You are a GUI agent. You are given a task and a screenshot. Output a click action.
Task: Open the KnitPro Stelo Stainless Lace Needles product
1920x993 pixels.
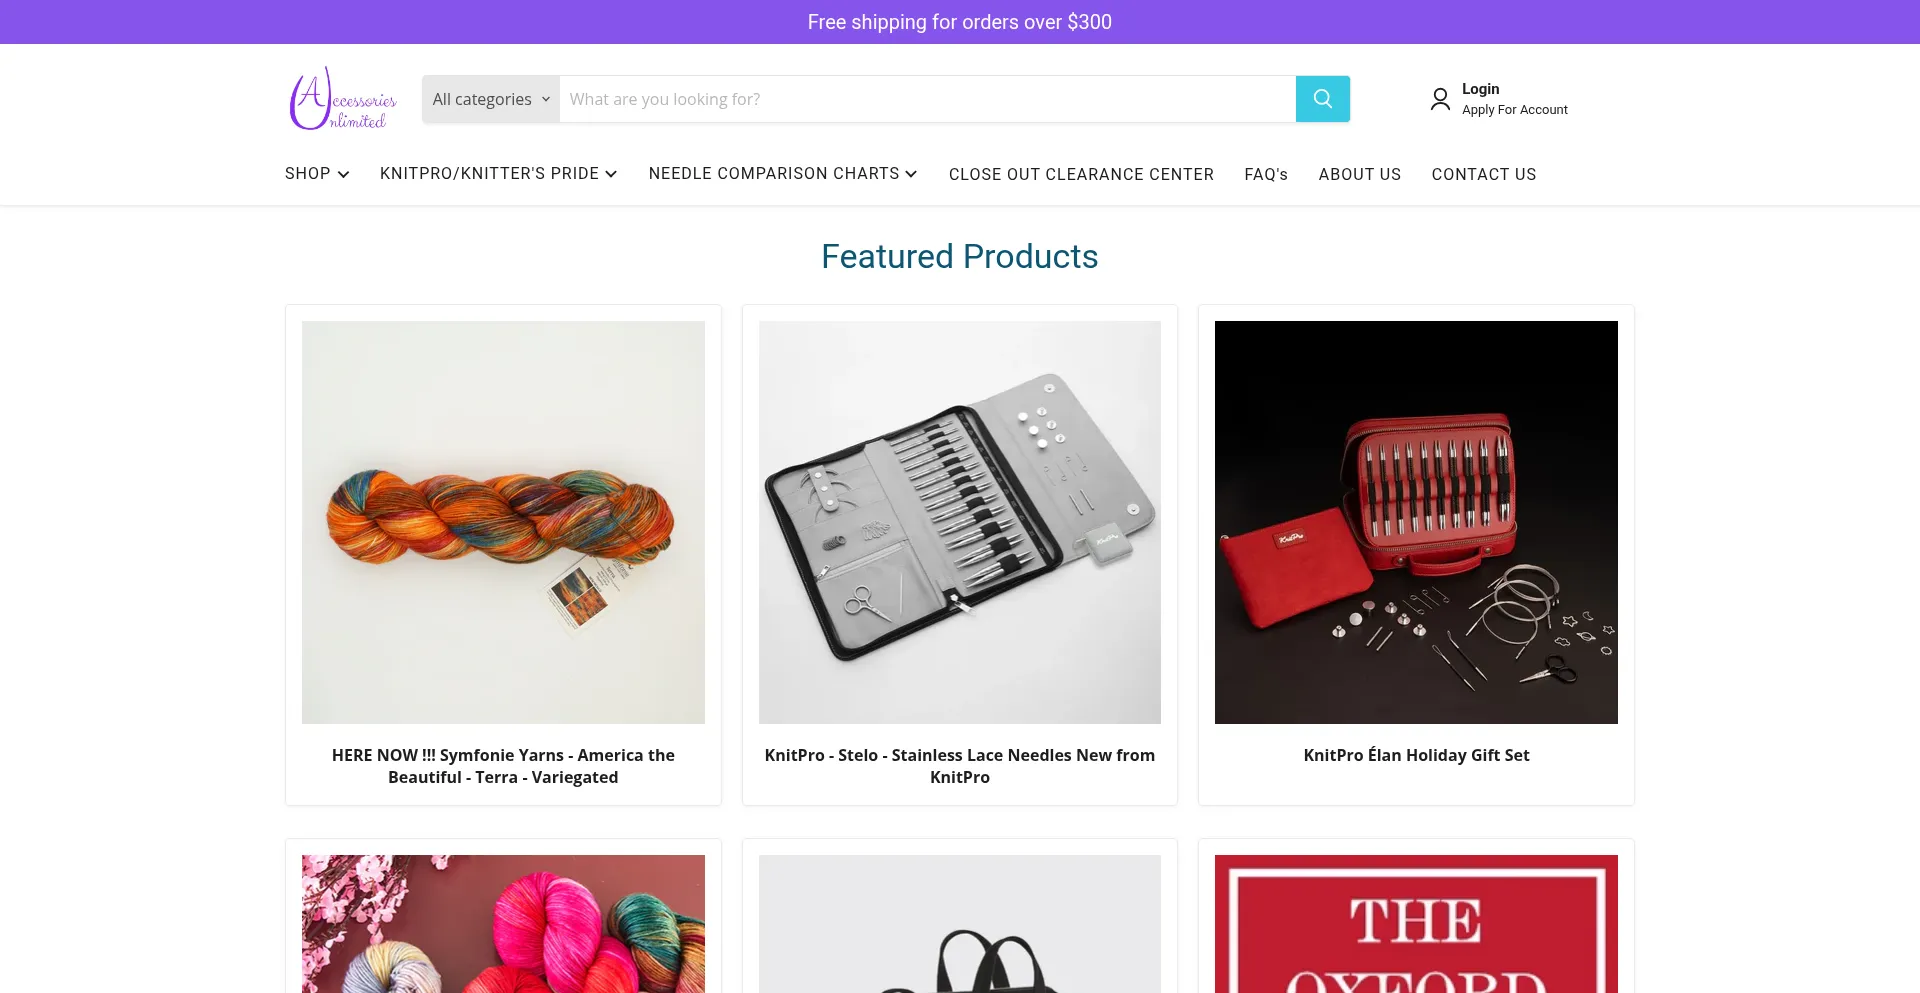(959, 766)
